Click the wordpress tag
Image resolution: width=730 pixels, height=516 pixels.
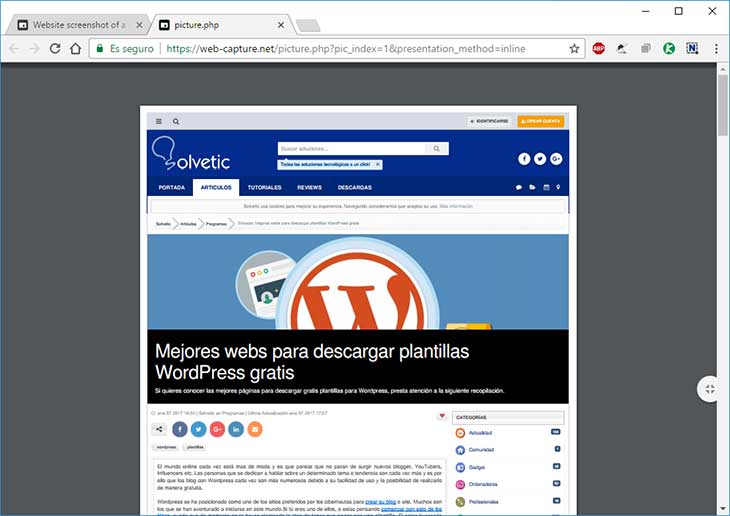click(166, 447)
